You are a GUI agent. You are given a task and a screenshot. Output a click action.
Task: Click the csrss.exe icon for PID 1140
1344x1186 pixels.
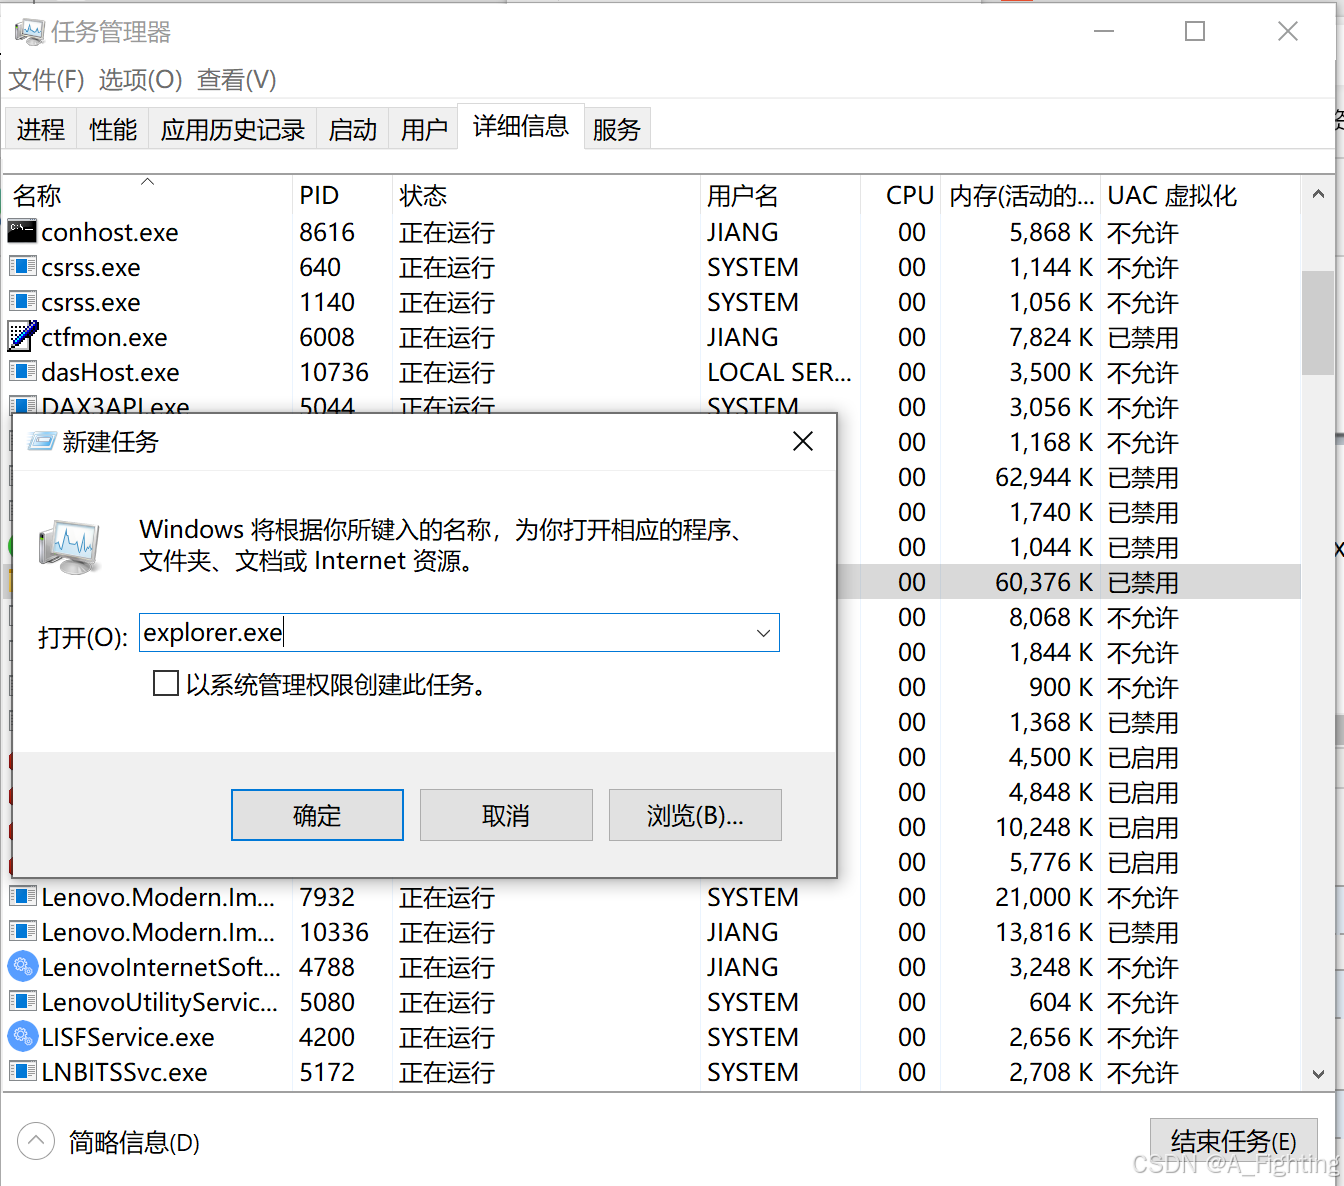coord(22,302)
